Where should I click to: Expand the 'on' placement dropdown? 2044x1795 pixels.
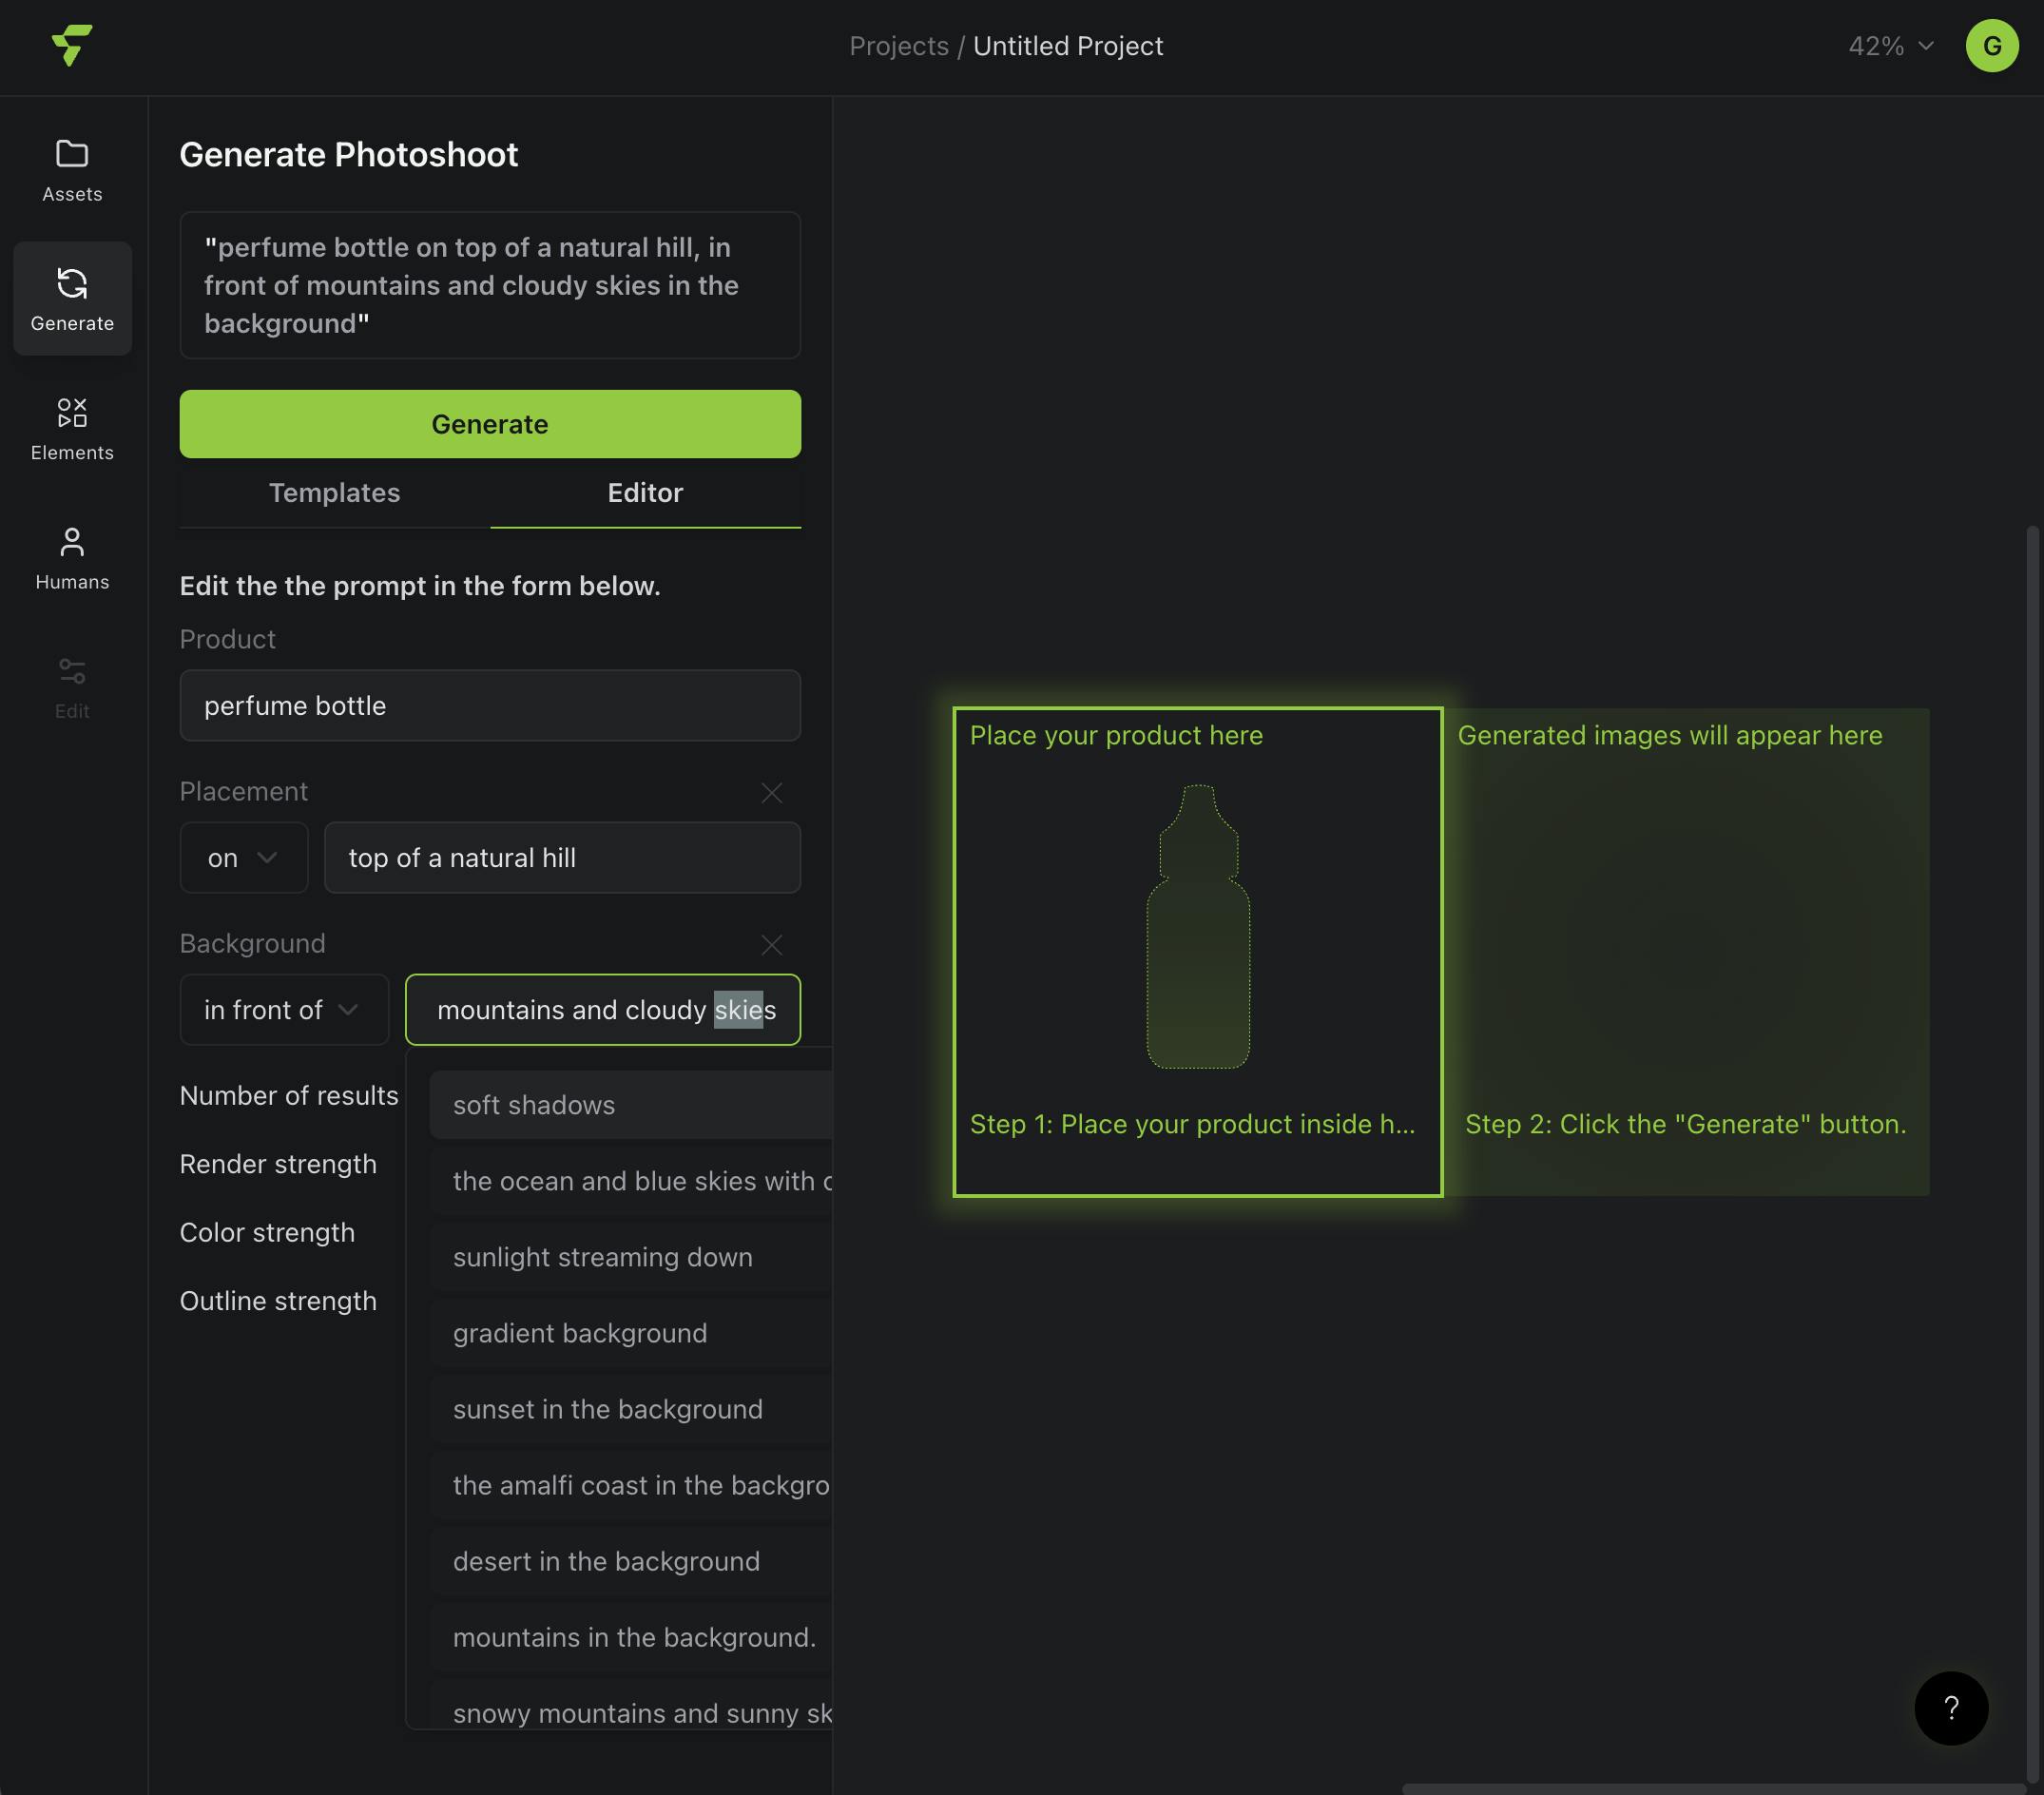pos(243,858)
